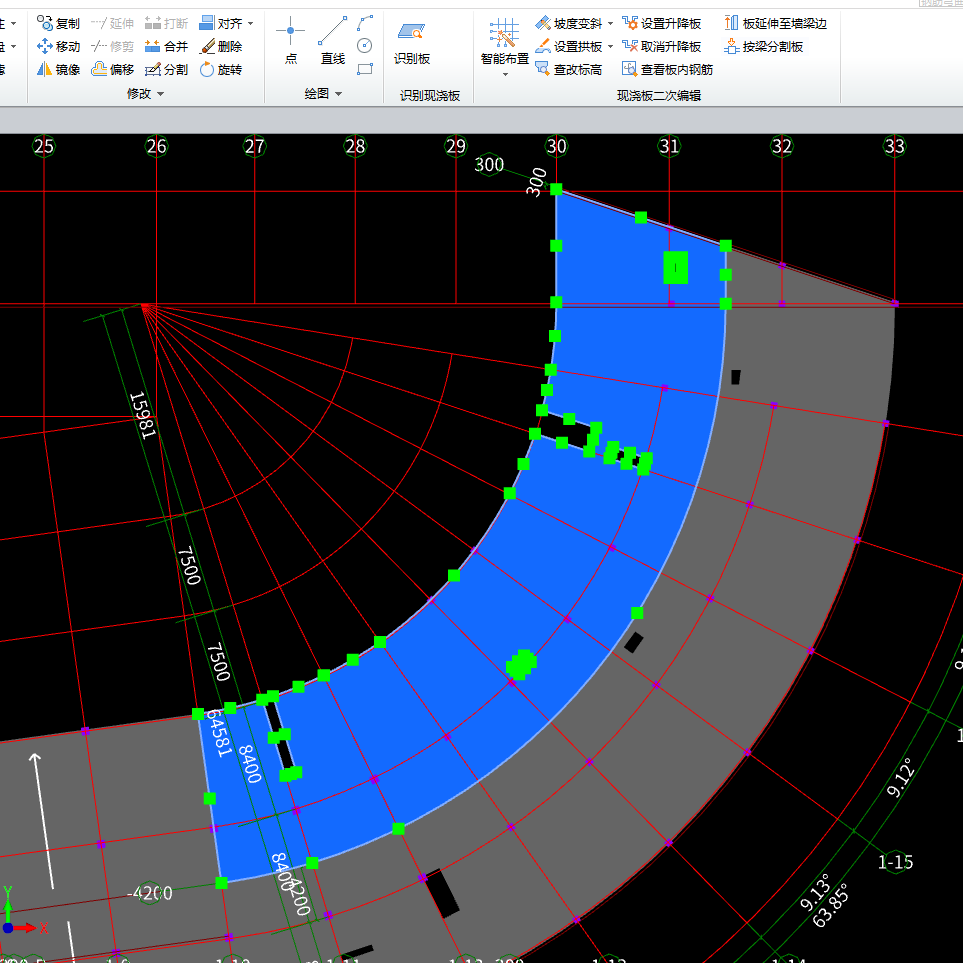This screenshot has height=963, width=963.
Task: Click 查看板内钢筋 (View slab rebar)
Action: [x=667, y=69]
